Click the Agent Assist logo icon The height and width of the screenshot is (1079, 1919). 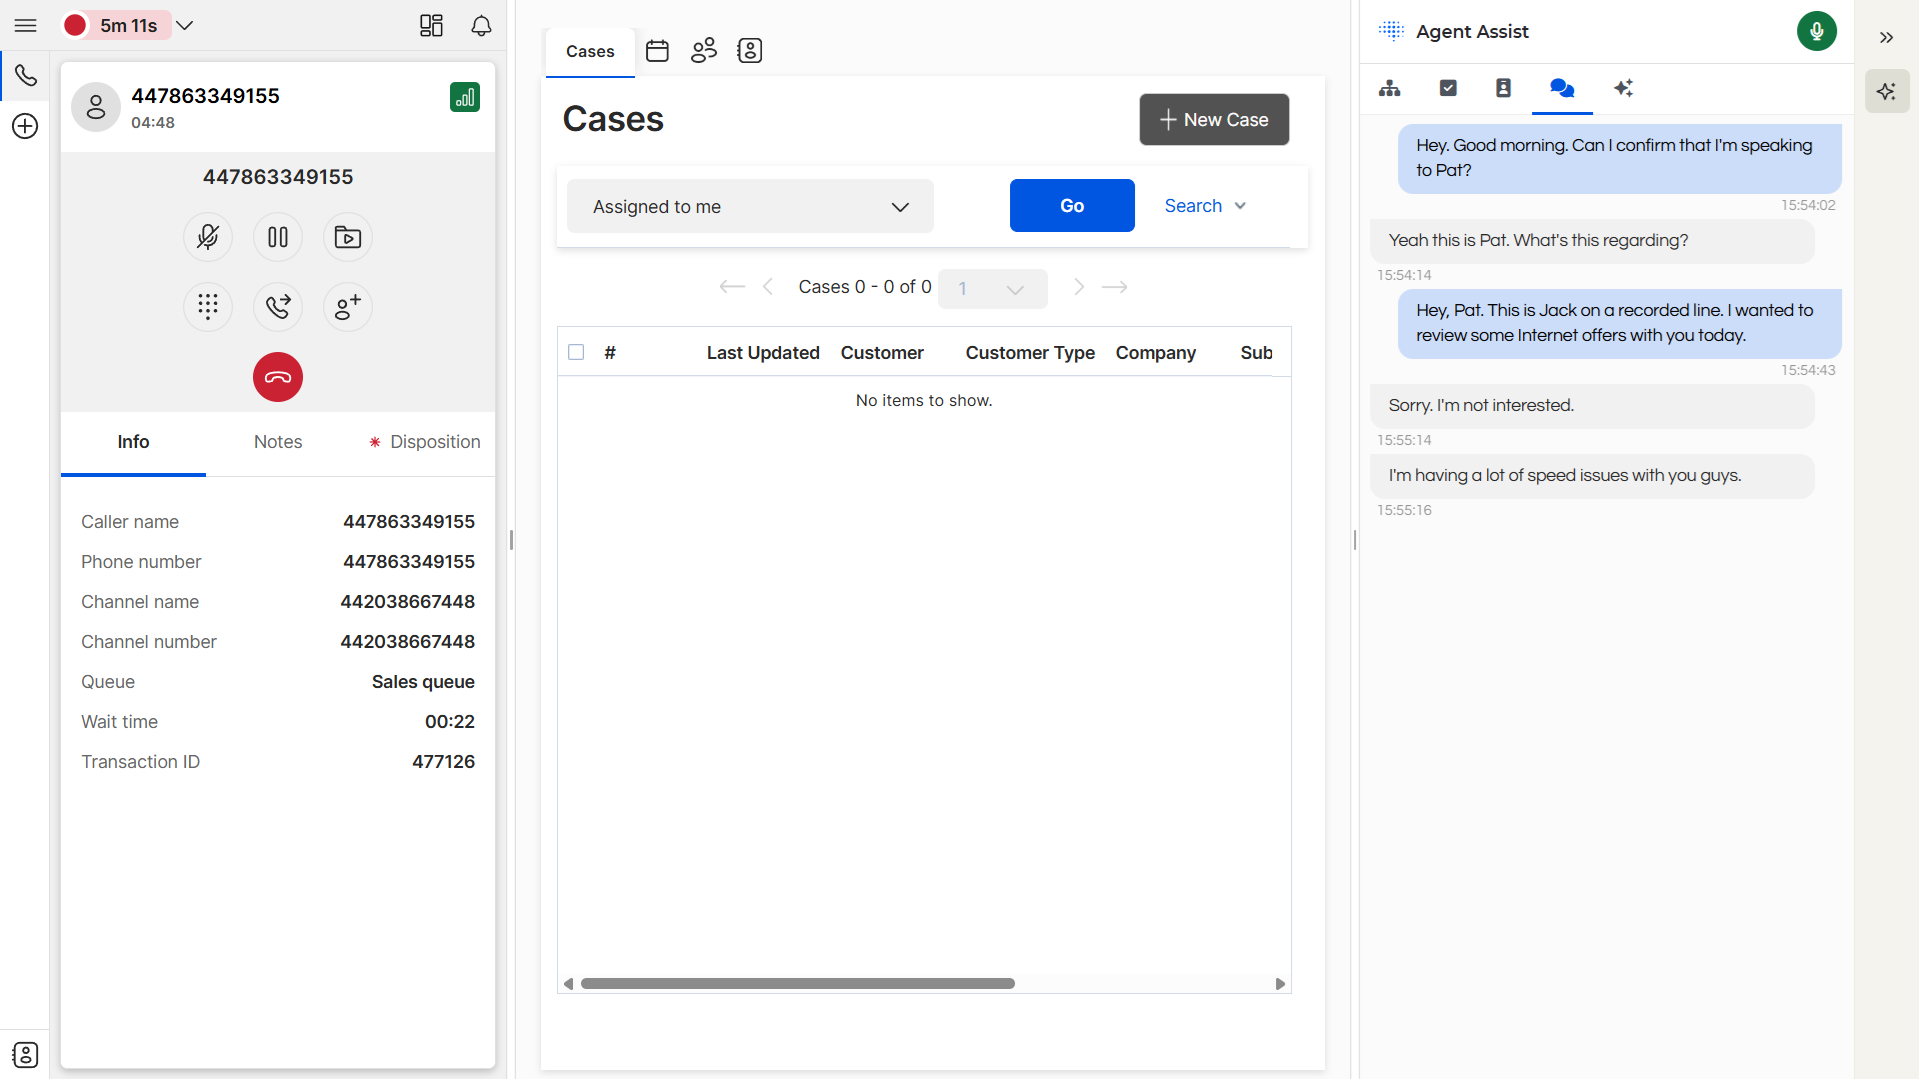[x=1391, y=31]
